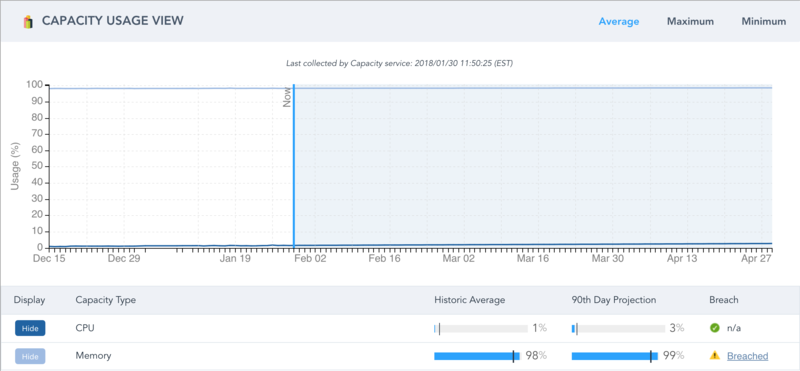
Task: Click the Historic Average column header
Action: (469, 300)
